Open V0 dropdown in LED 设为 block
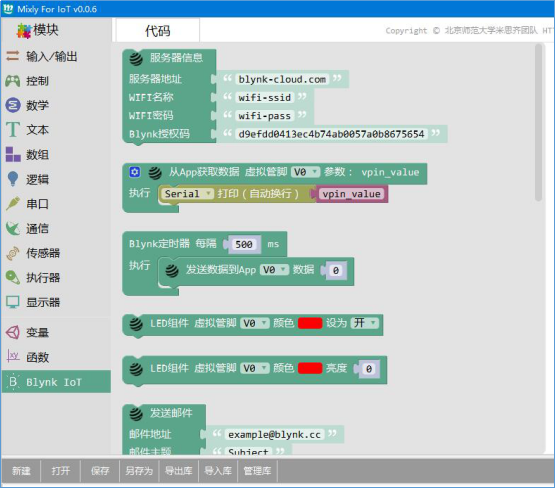Image resolution: width=556 pixels, height=489 pixels. click(255, 323)
